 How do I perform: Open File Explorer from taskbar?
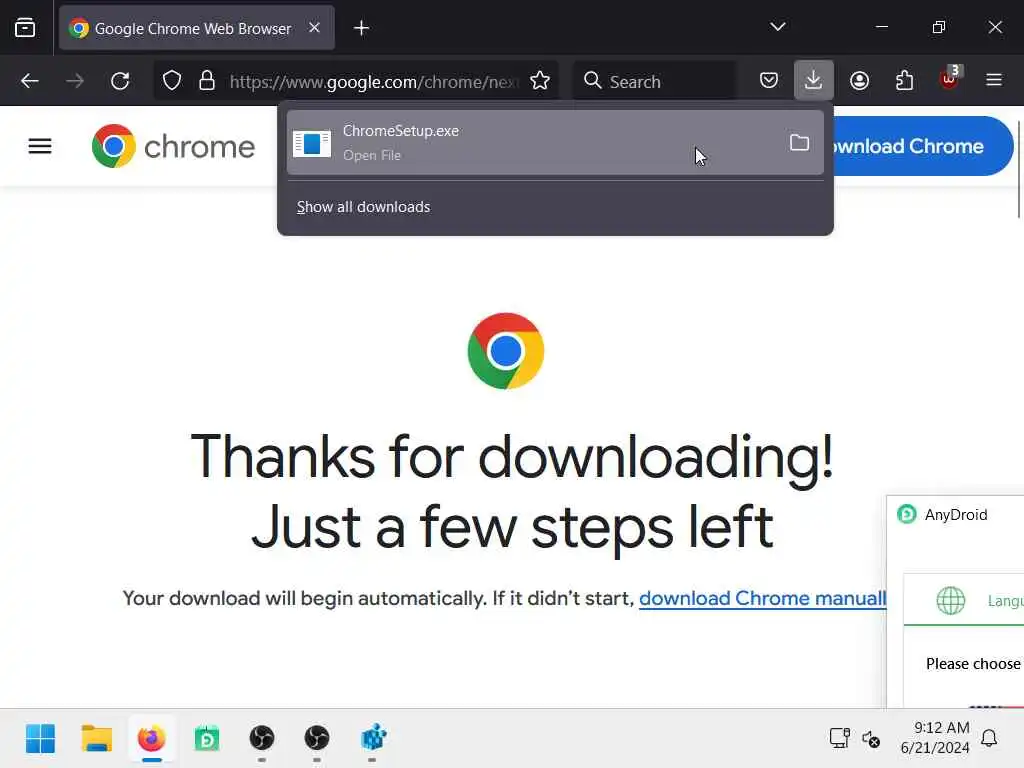(97, 739)
